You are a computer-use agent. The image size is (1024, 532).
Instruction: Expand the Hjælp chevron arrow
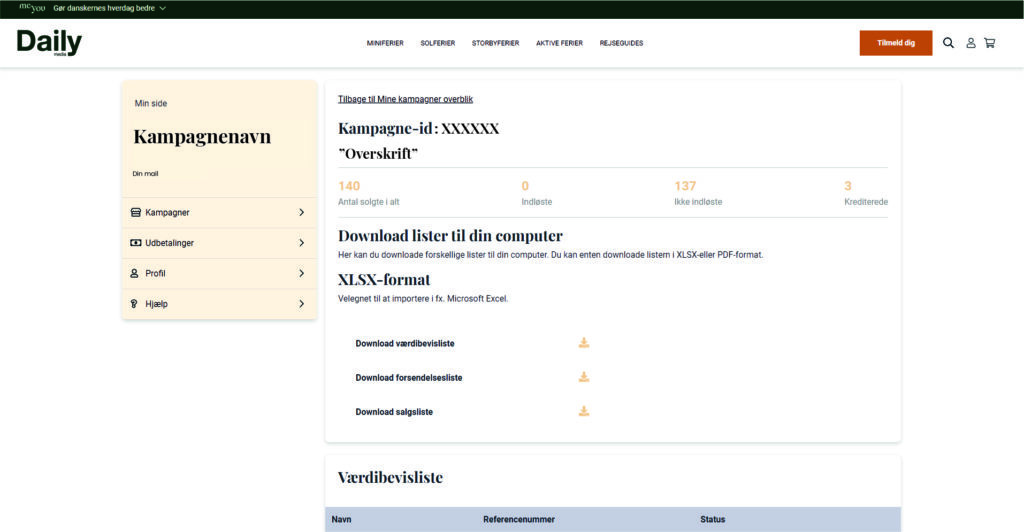[301, 304]
